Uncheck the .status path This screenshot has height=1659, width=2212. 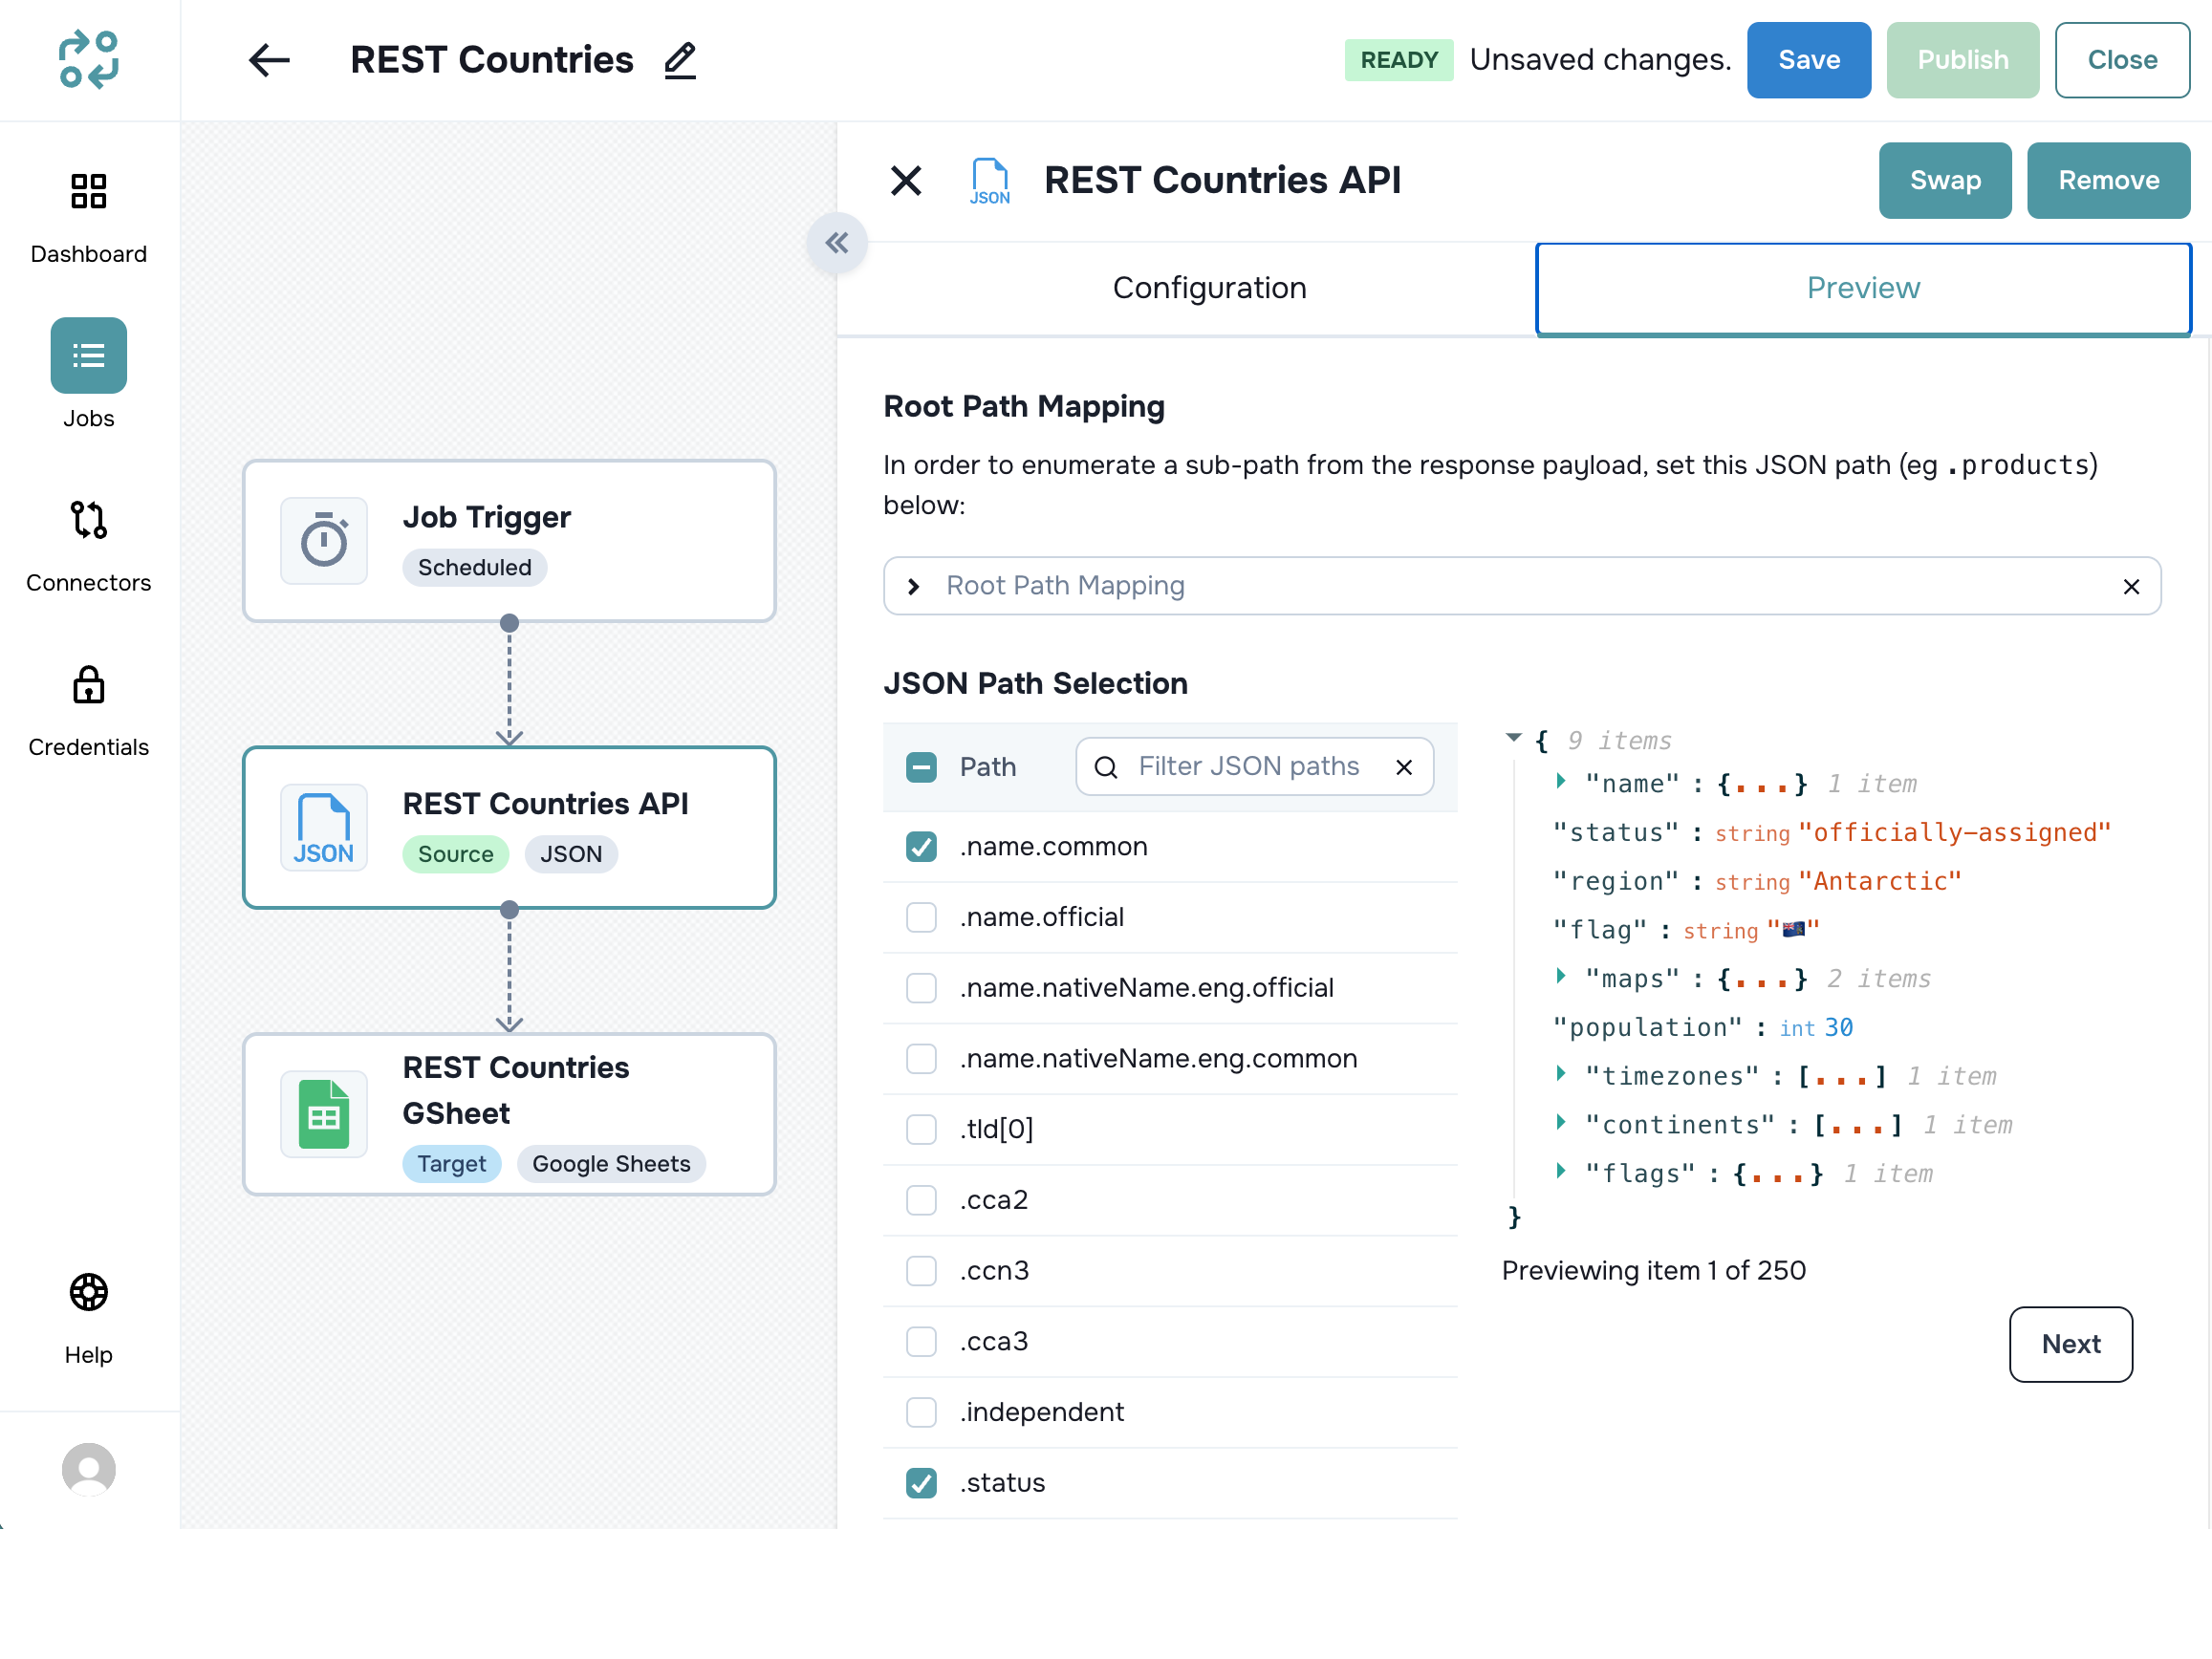coord(921,1483)
